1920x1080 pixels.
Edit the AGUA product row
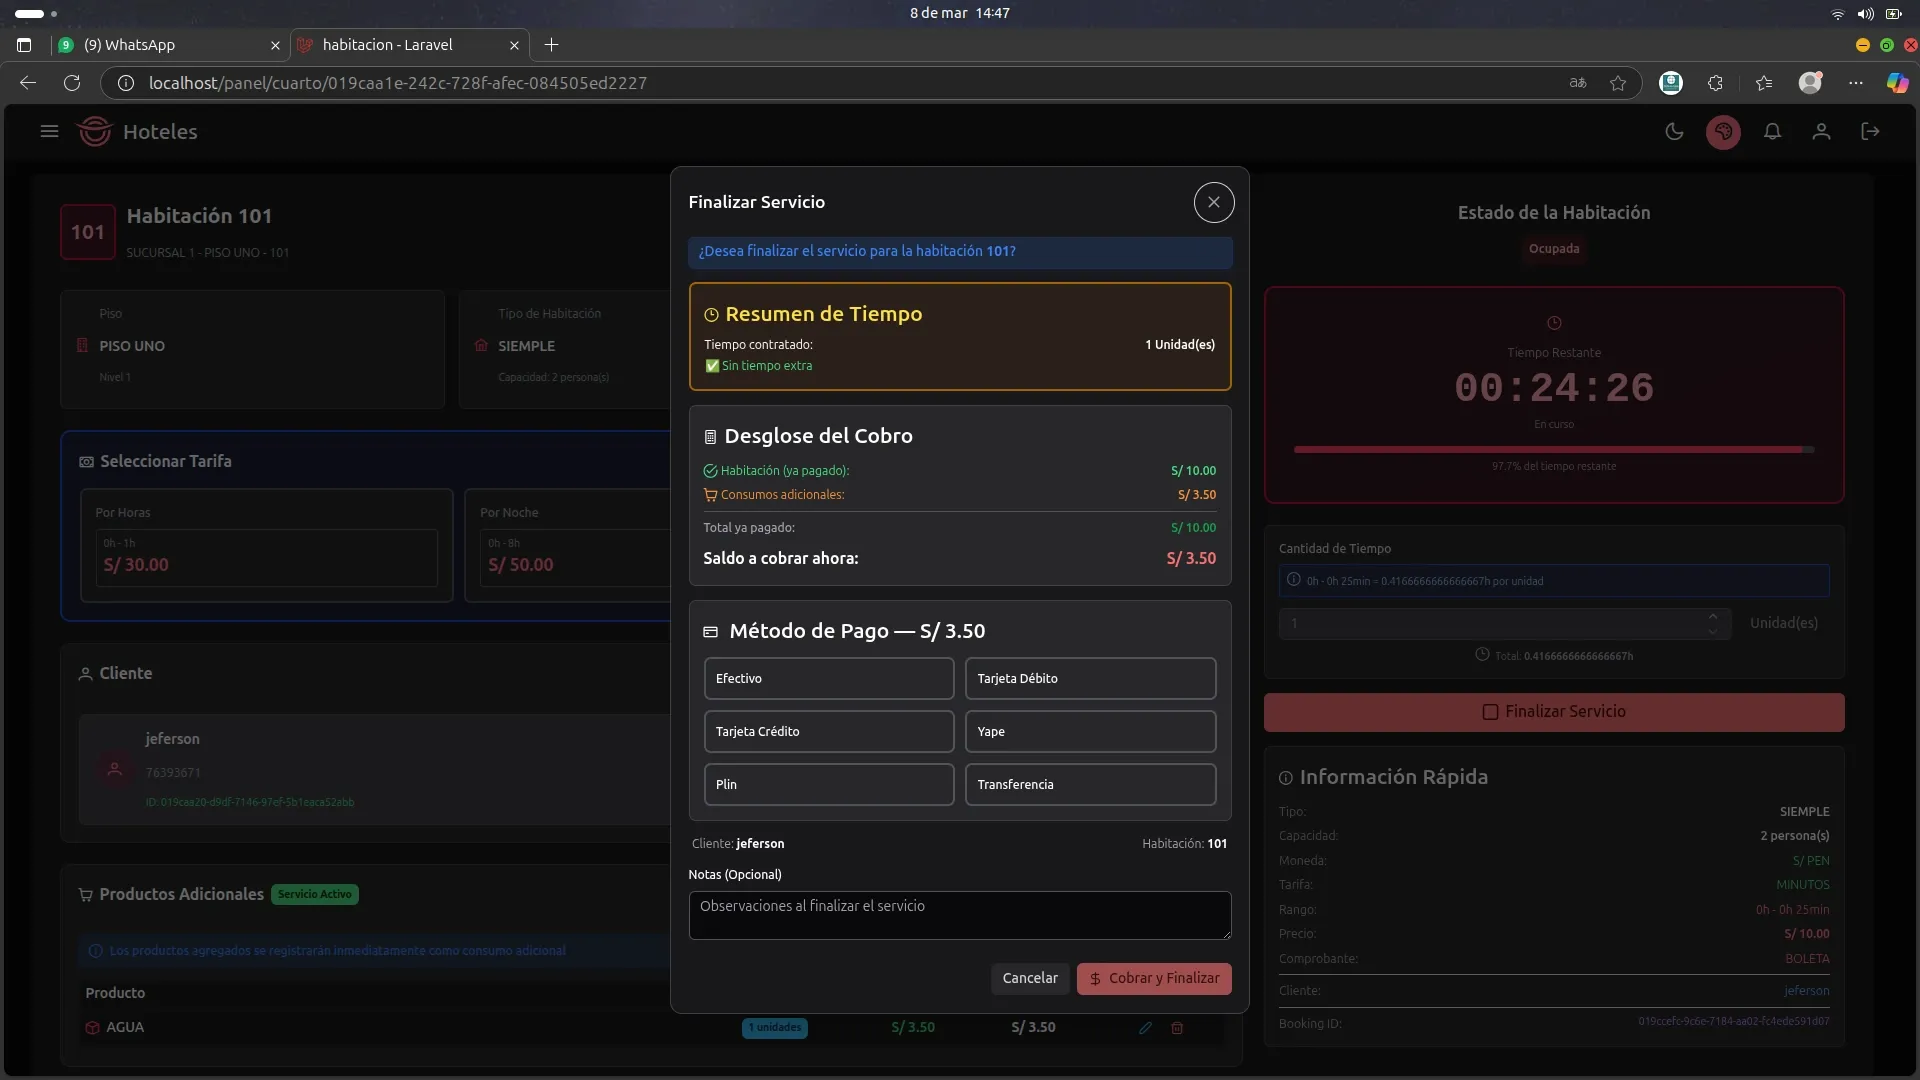point(1145,1028)
